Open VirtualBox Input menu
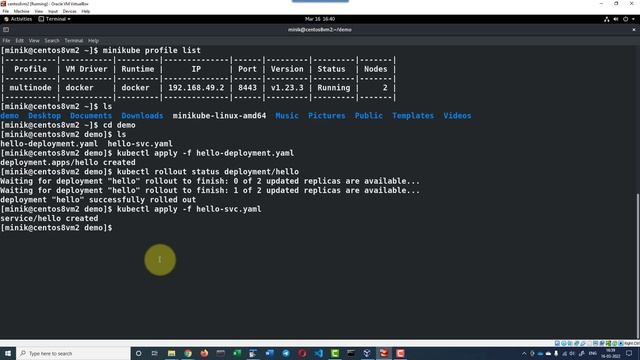640x360 pixels. (53, 11)
